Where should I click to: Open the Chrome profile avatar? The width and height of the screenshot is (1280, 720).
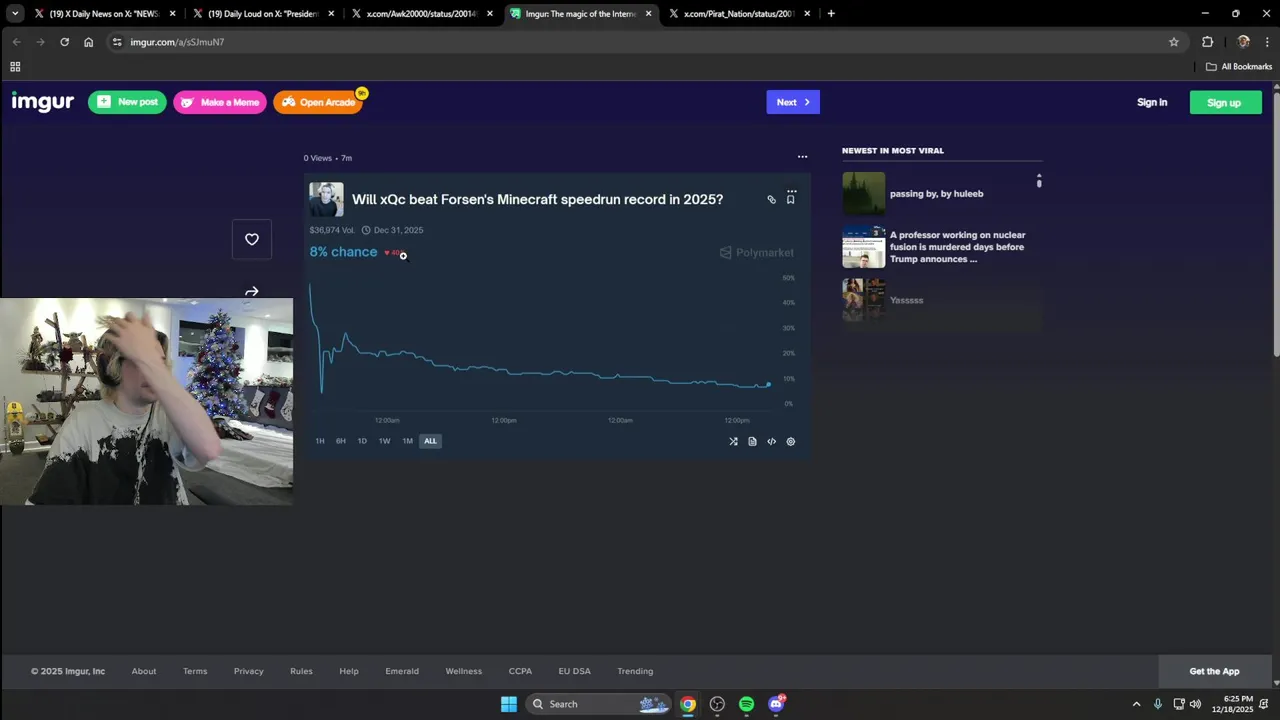coord(1244,42)
